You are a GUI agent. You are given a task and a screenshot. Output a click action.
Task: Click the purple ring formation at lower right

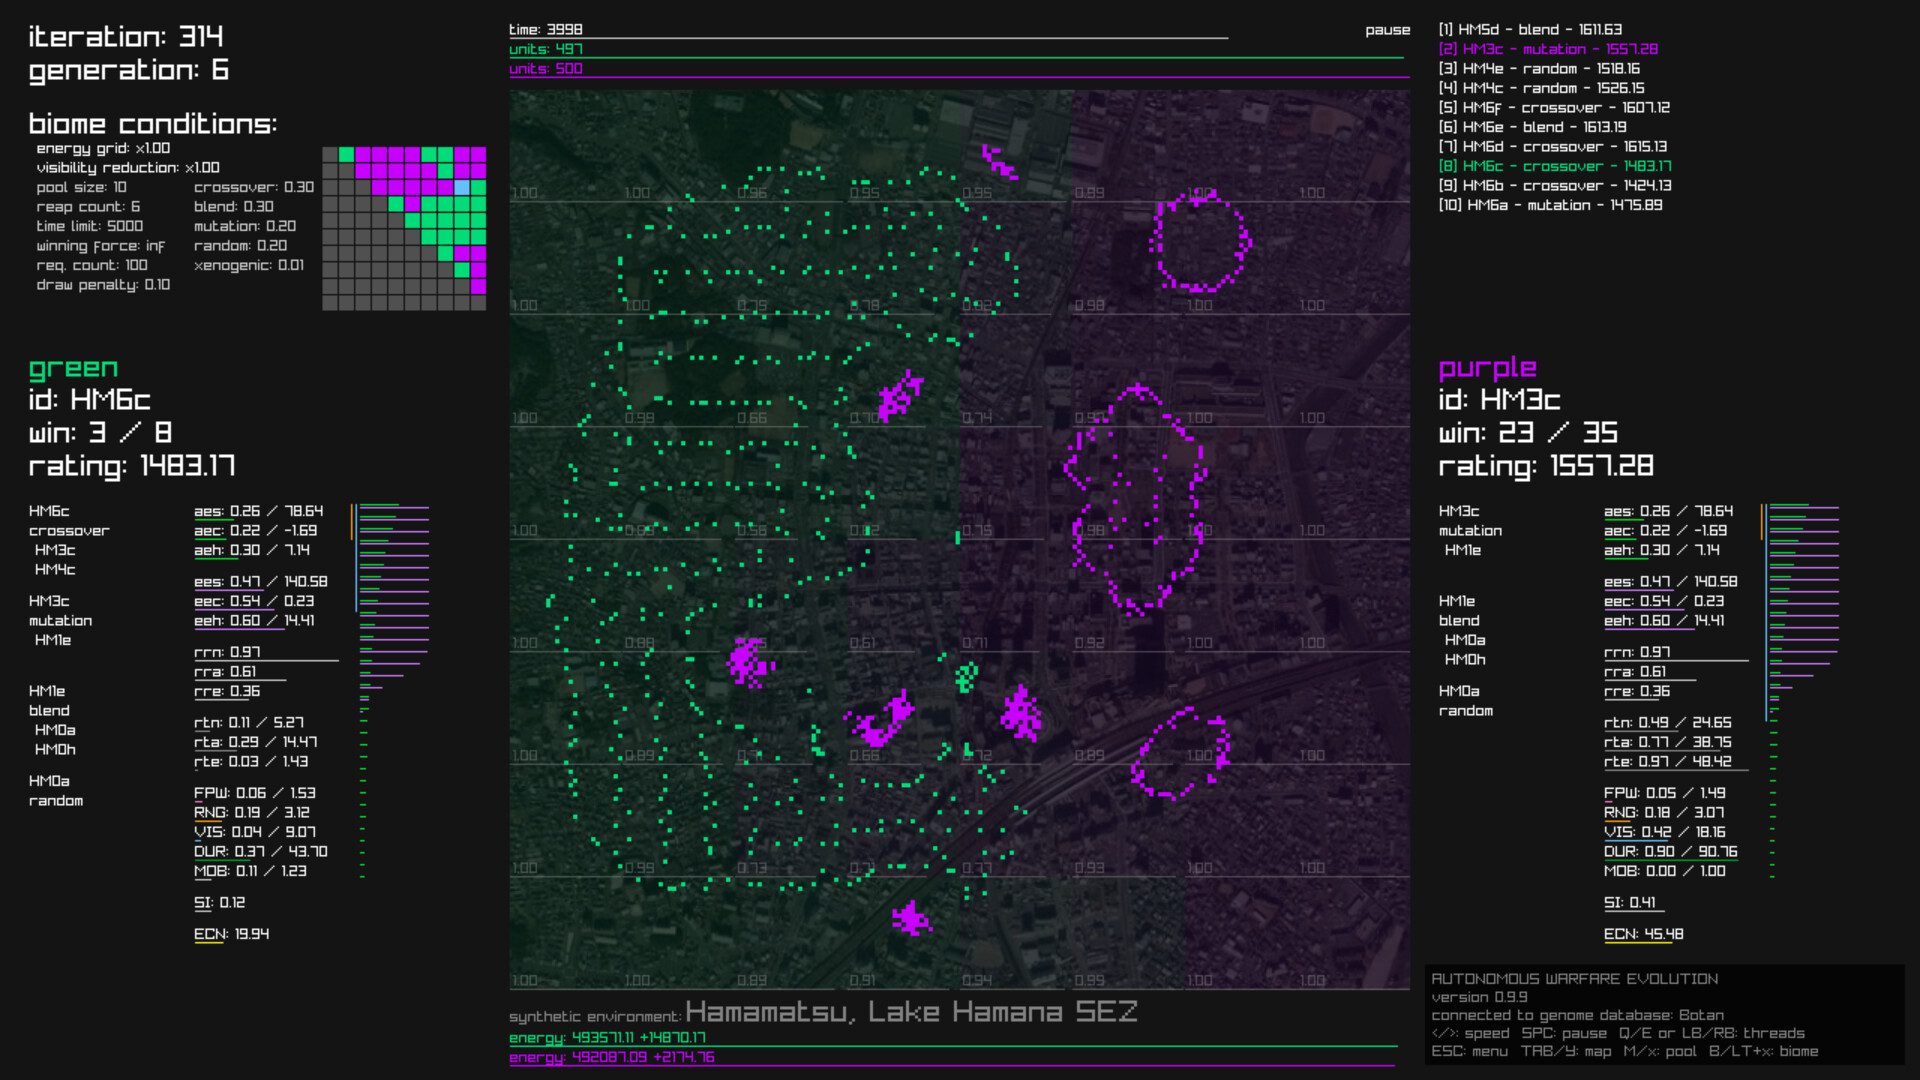coord(1180,752)
